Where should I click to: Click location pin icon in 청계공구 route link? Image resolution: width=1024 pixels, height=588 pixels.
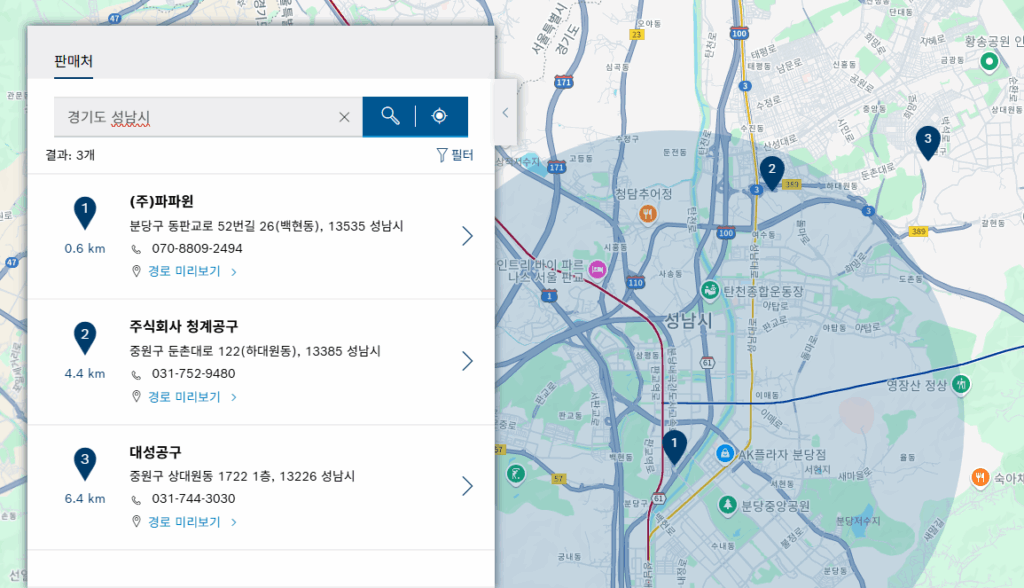click(136, 397)
